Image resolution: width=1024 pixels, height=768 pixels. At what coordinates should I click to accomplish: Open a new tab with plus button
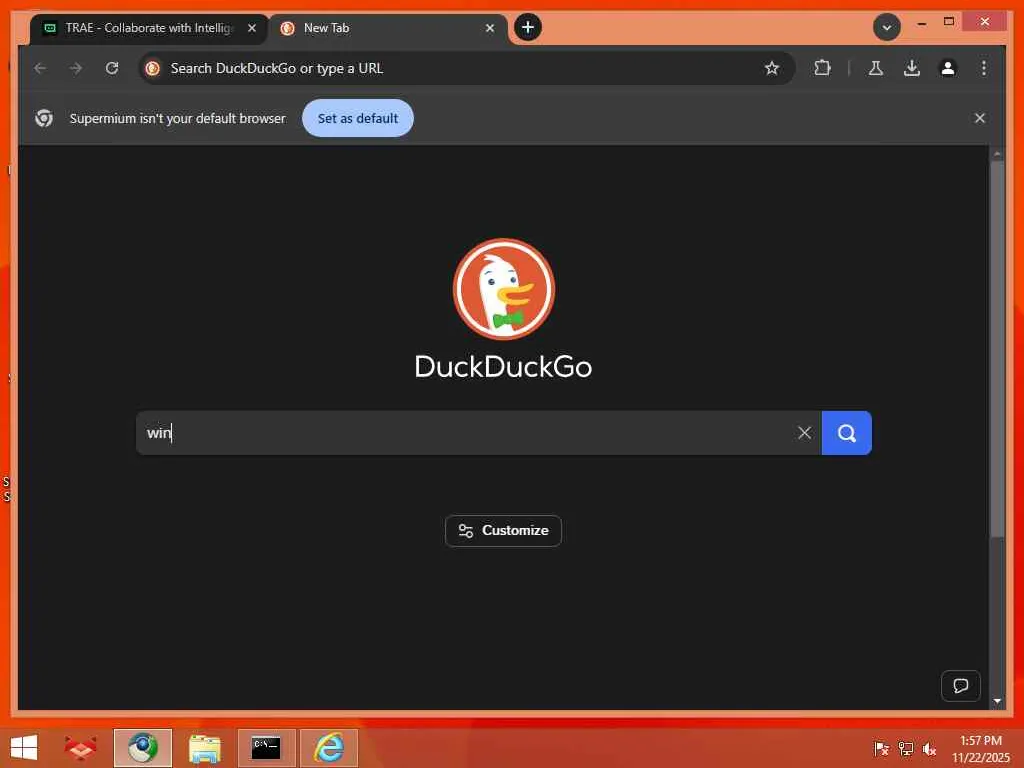point(528,27)
